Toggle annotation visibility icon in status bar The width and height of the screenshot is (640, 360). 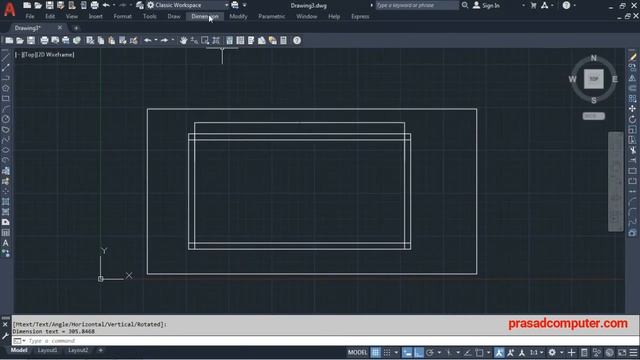pyautogui.click(x=499, y=352)
